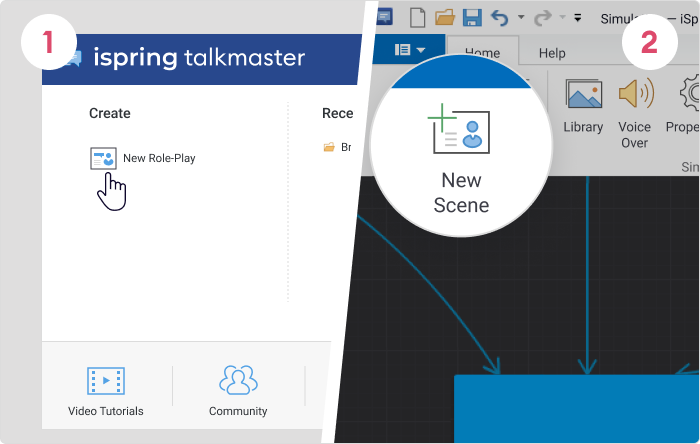Open Voice Over speaker icon
The height and width of the screenshot is (444, 700).
[636, 93]
